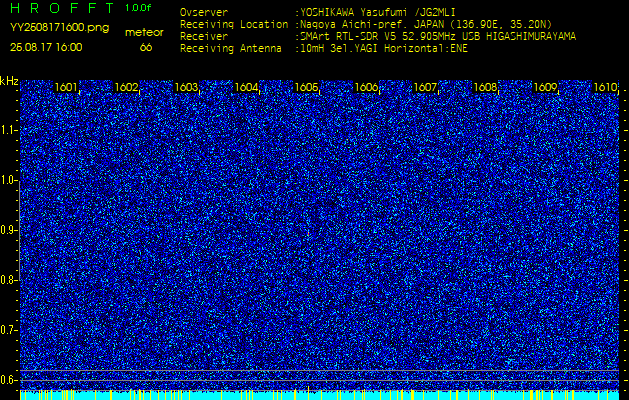Click the 1607 time marker
The width and height of the screenshot is (629, 400).
[425, 87]
